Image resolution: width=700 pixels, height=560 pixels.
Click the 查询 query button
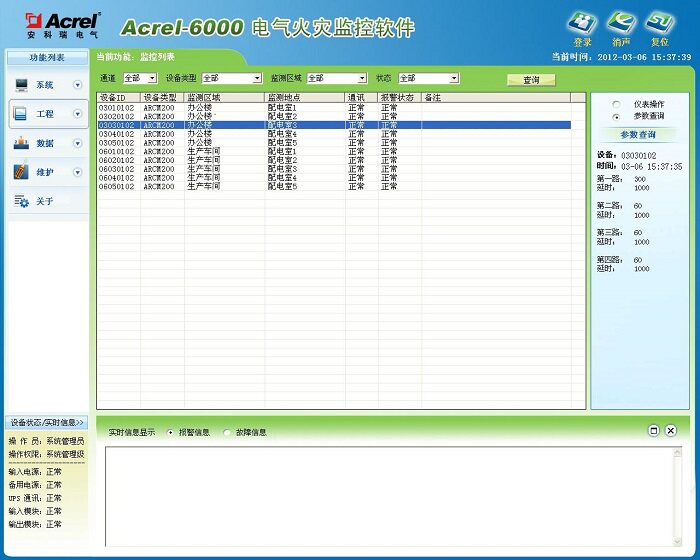pos(531,80)
